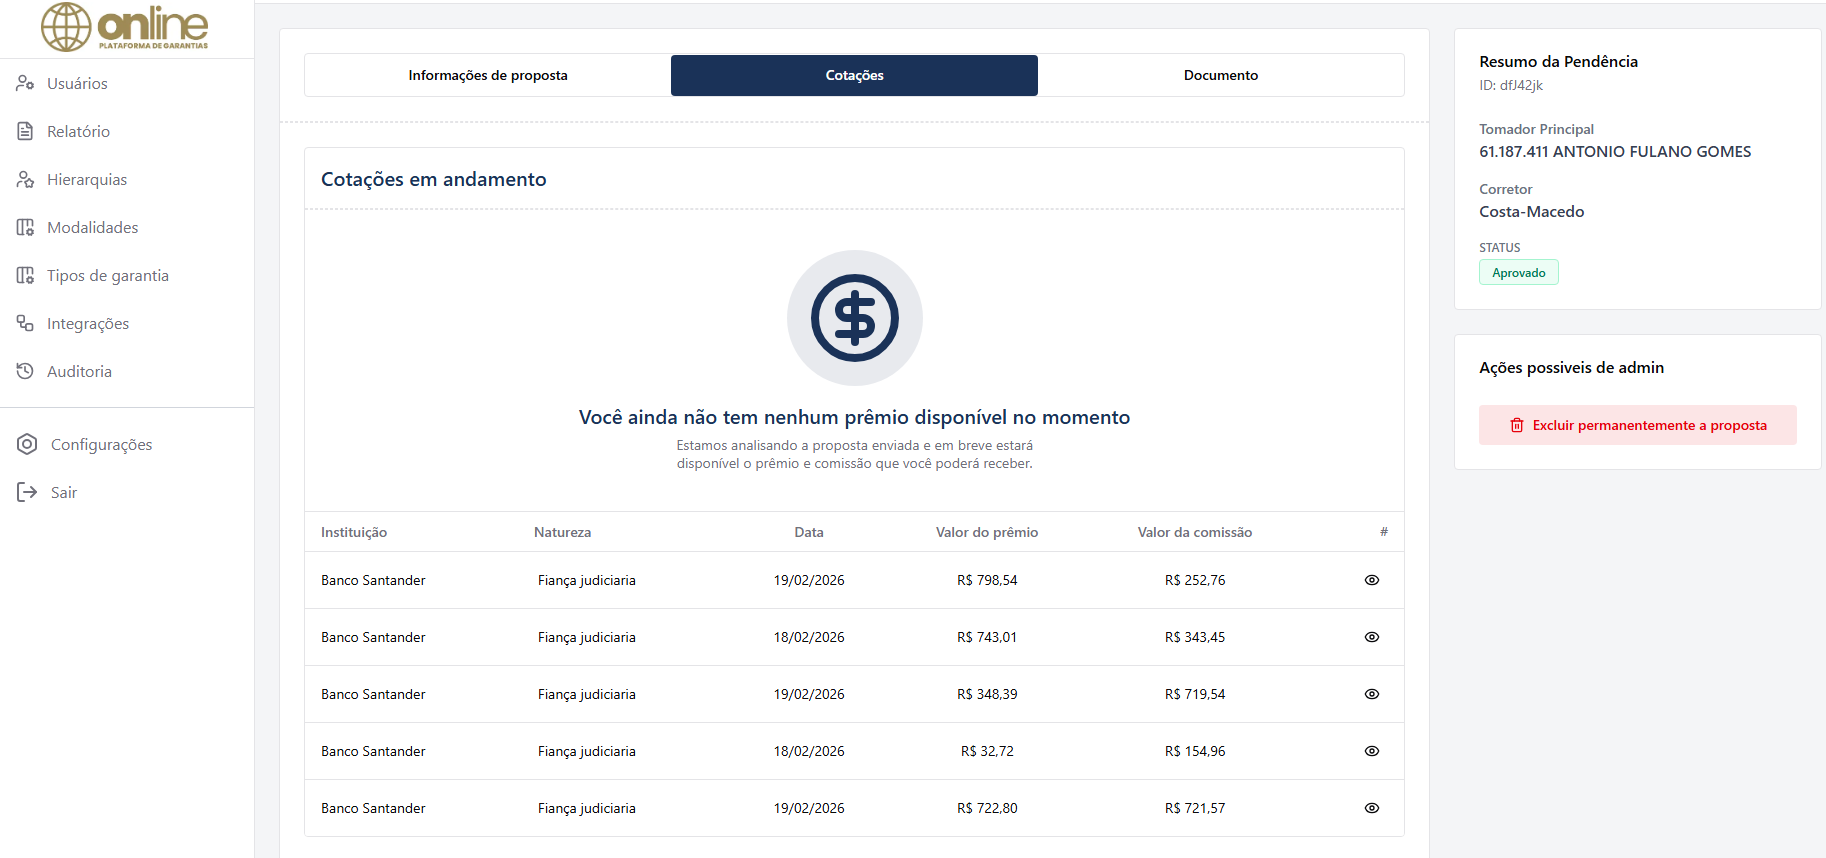Switch to Informações de proposta tab
Screen dimensions: 1826x858
pos(487,75)
